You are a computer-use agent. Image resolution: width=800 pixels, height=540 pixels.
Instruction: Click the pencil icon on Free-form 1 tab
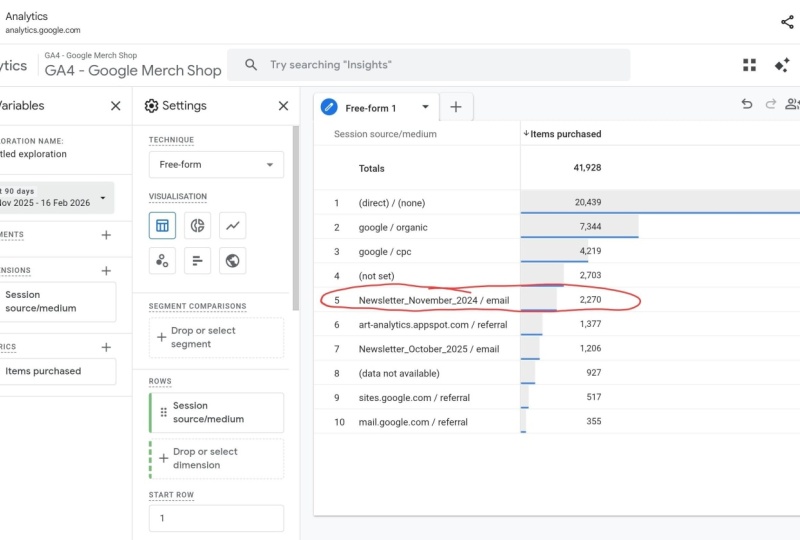pyautogui.click(x=329, y=107)
